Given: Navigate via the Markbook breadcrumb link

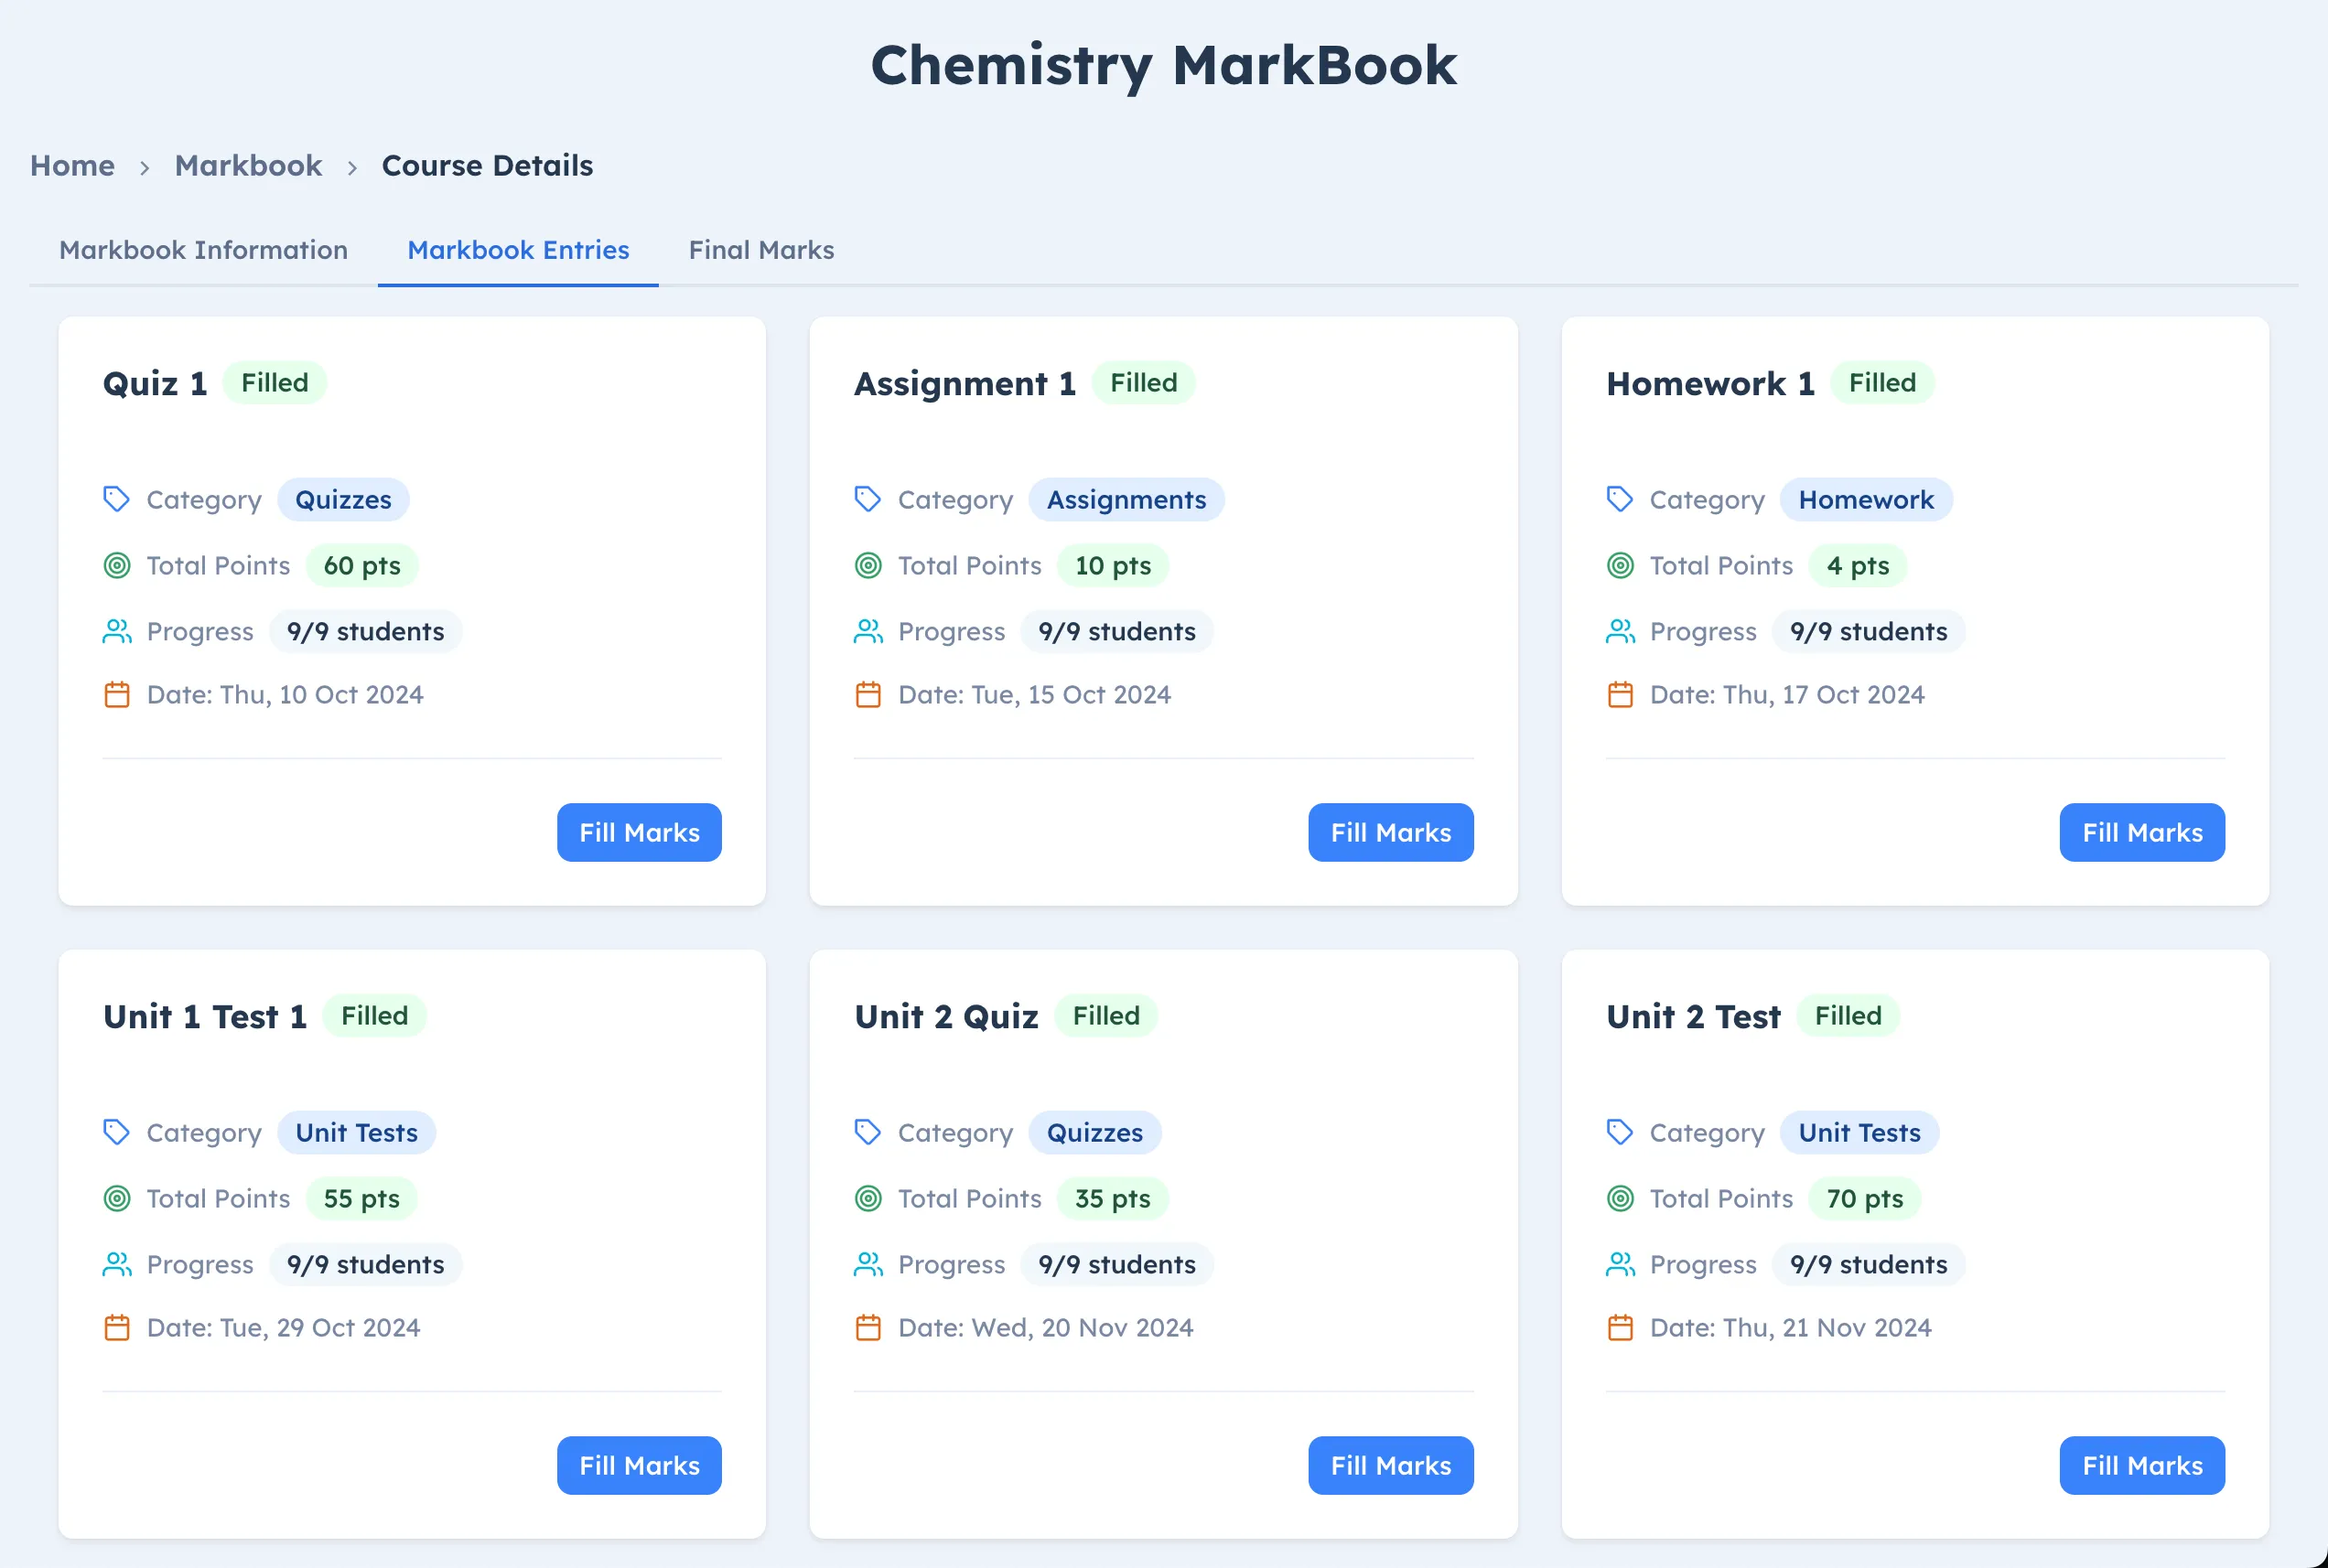Looking at the screenshot, I should (248, 165).
